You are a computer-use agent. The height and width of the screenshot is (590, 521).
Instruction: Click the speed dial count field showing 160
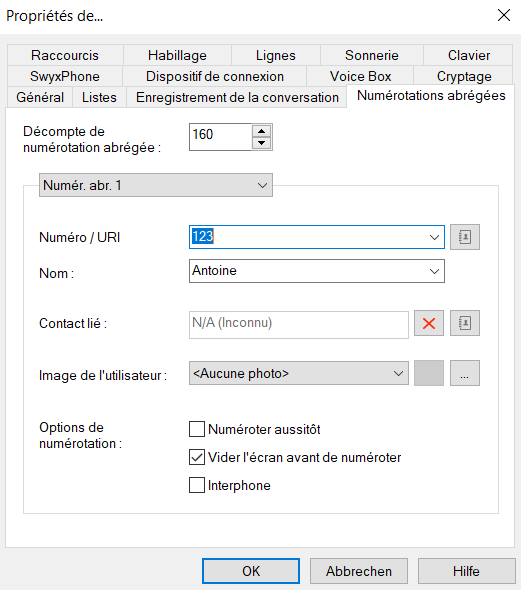(x=220, y=137)
